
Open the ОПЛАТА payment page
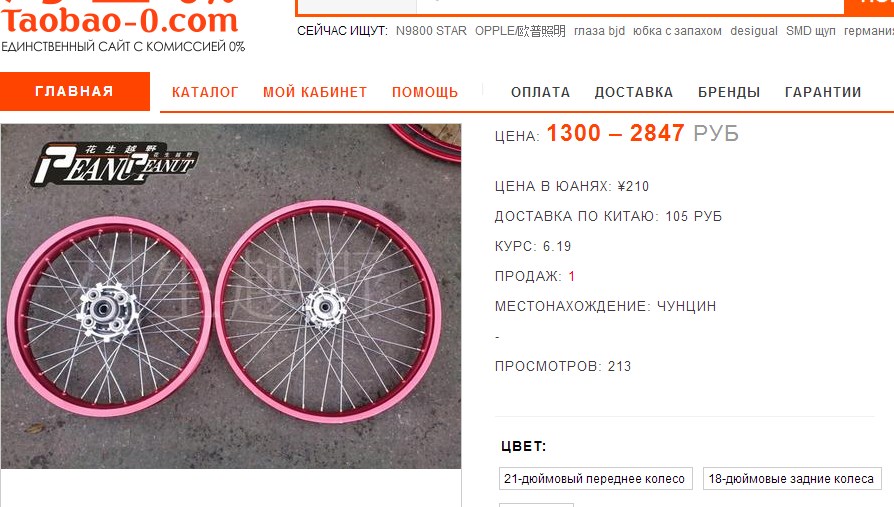(x=541, y=92)
